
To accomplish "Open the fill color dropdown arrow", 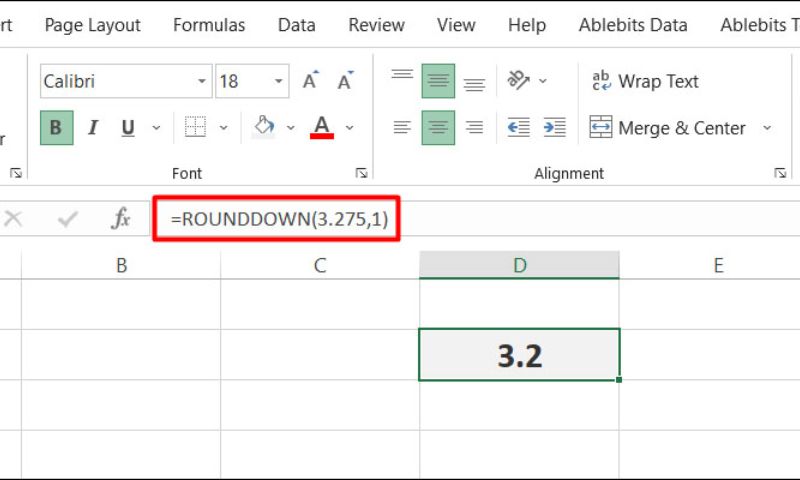I will click(x=291, y=128).
